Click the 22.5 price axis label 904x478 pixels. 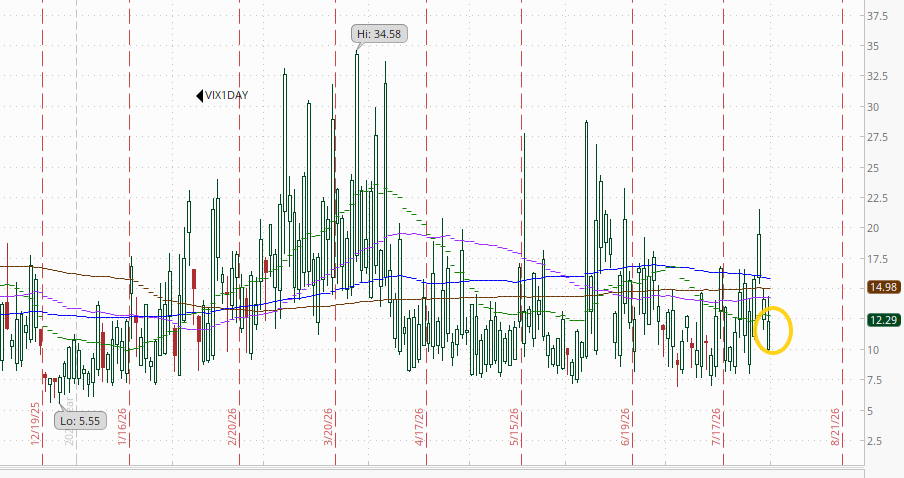point(877,198)
